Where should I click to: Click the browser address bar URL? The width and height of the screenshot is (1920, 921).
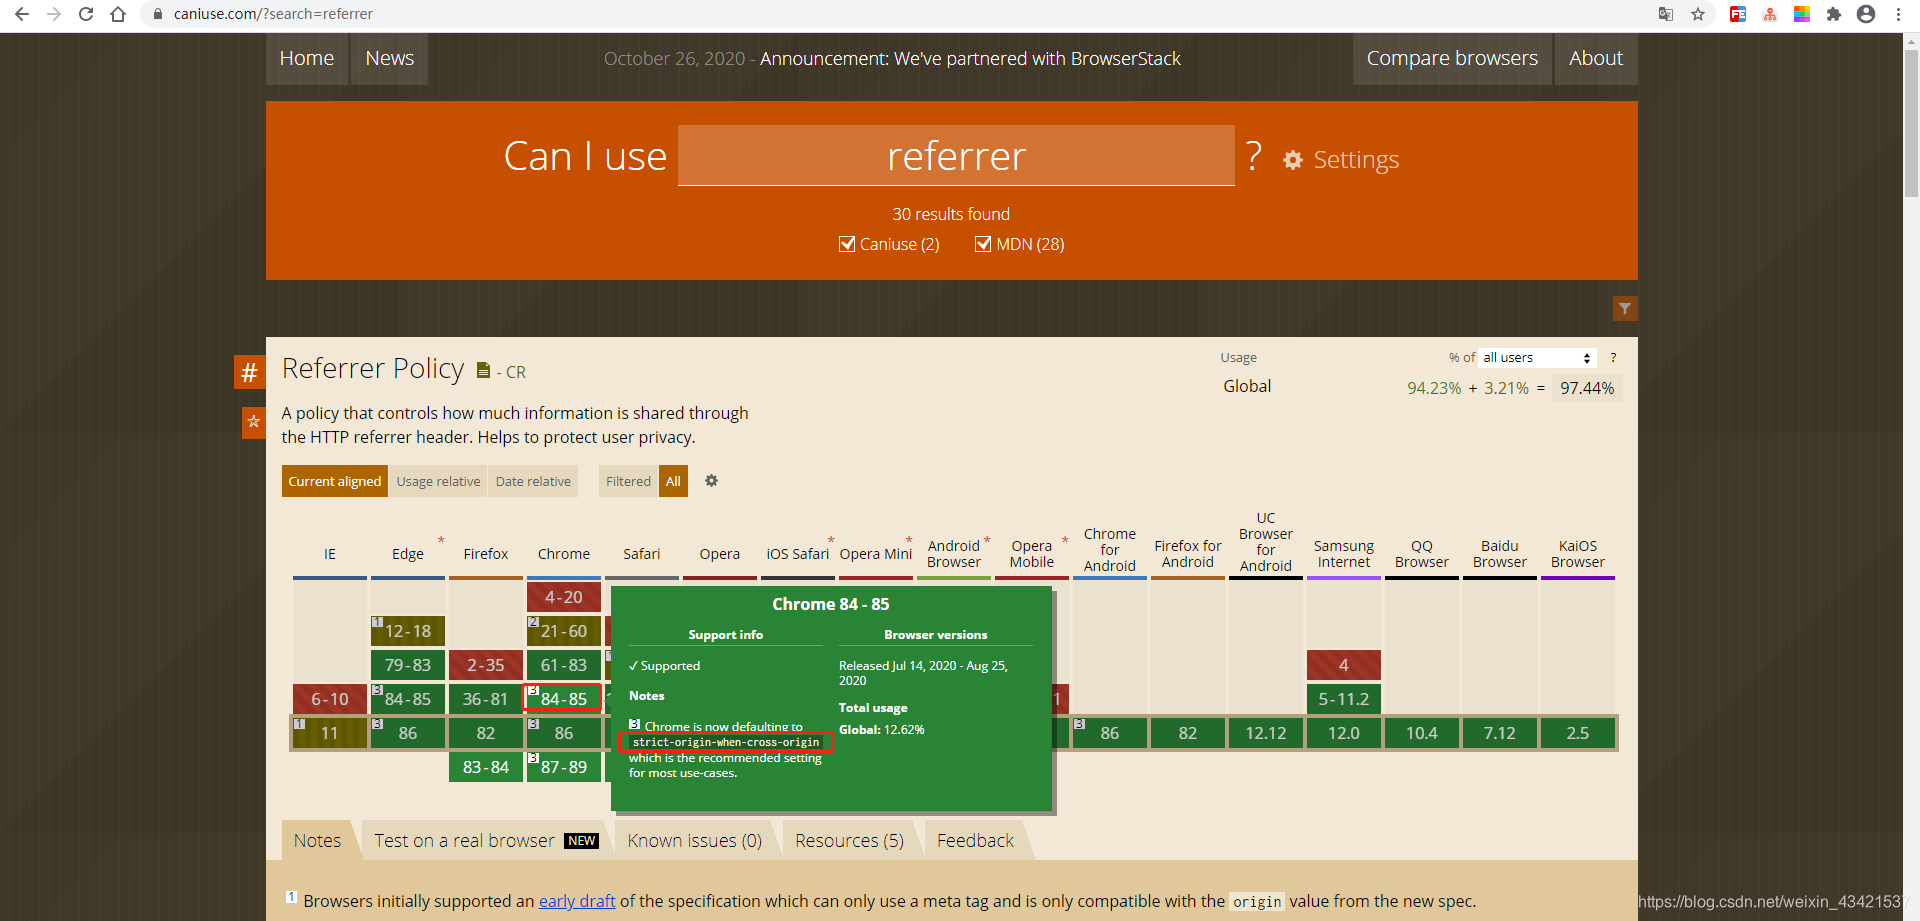[273, 14]
